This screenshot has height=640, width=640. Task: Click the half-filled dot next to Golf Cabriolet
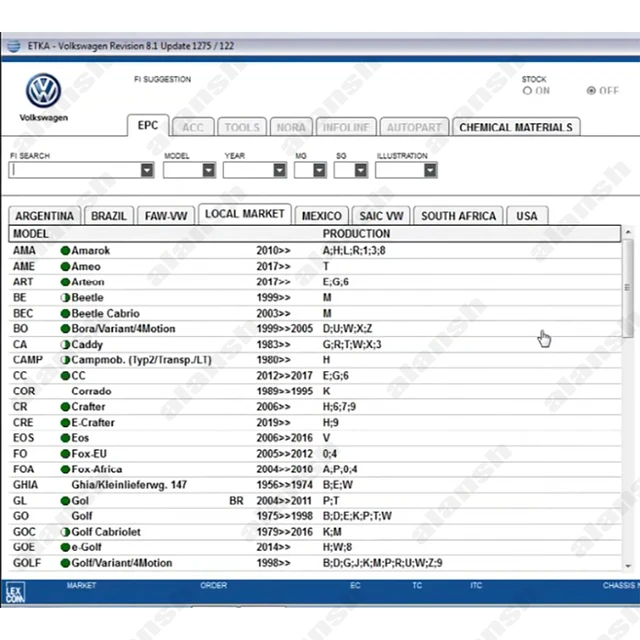(65, 532)
